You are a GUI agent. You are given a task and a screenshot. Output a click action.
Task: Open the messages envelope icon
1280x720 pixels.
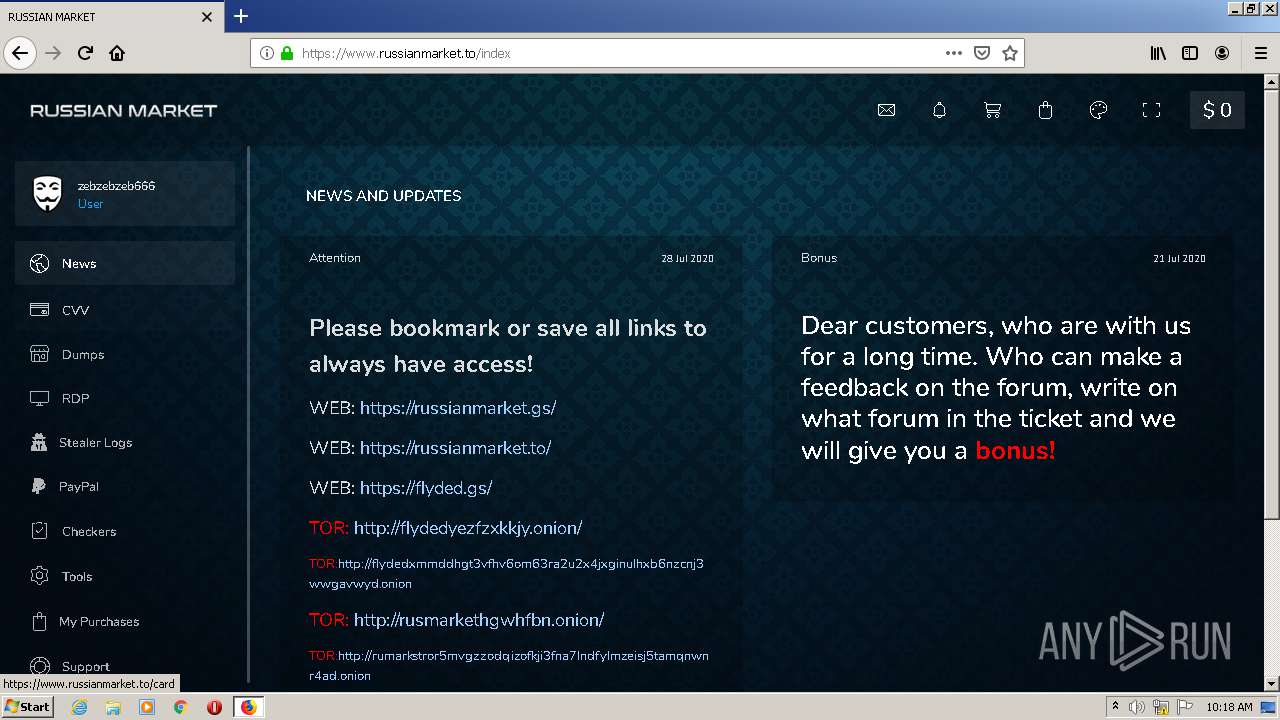(x=886, y=110)
